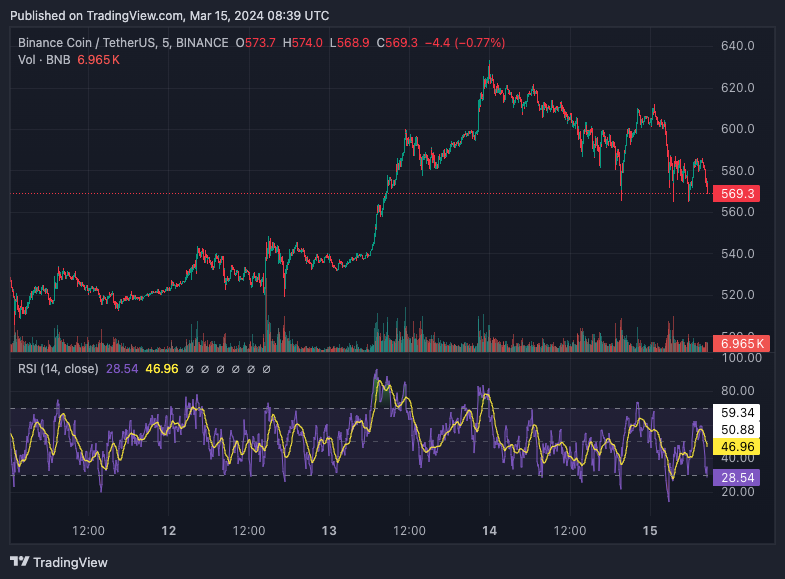Click the white 59.34 RSI axis tag

pos(733,412)
